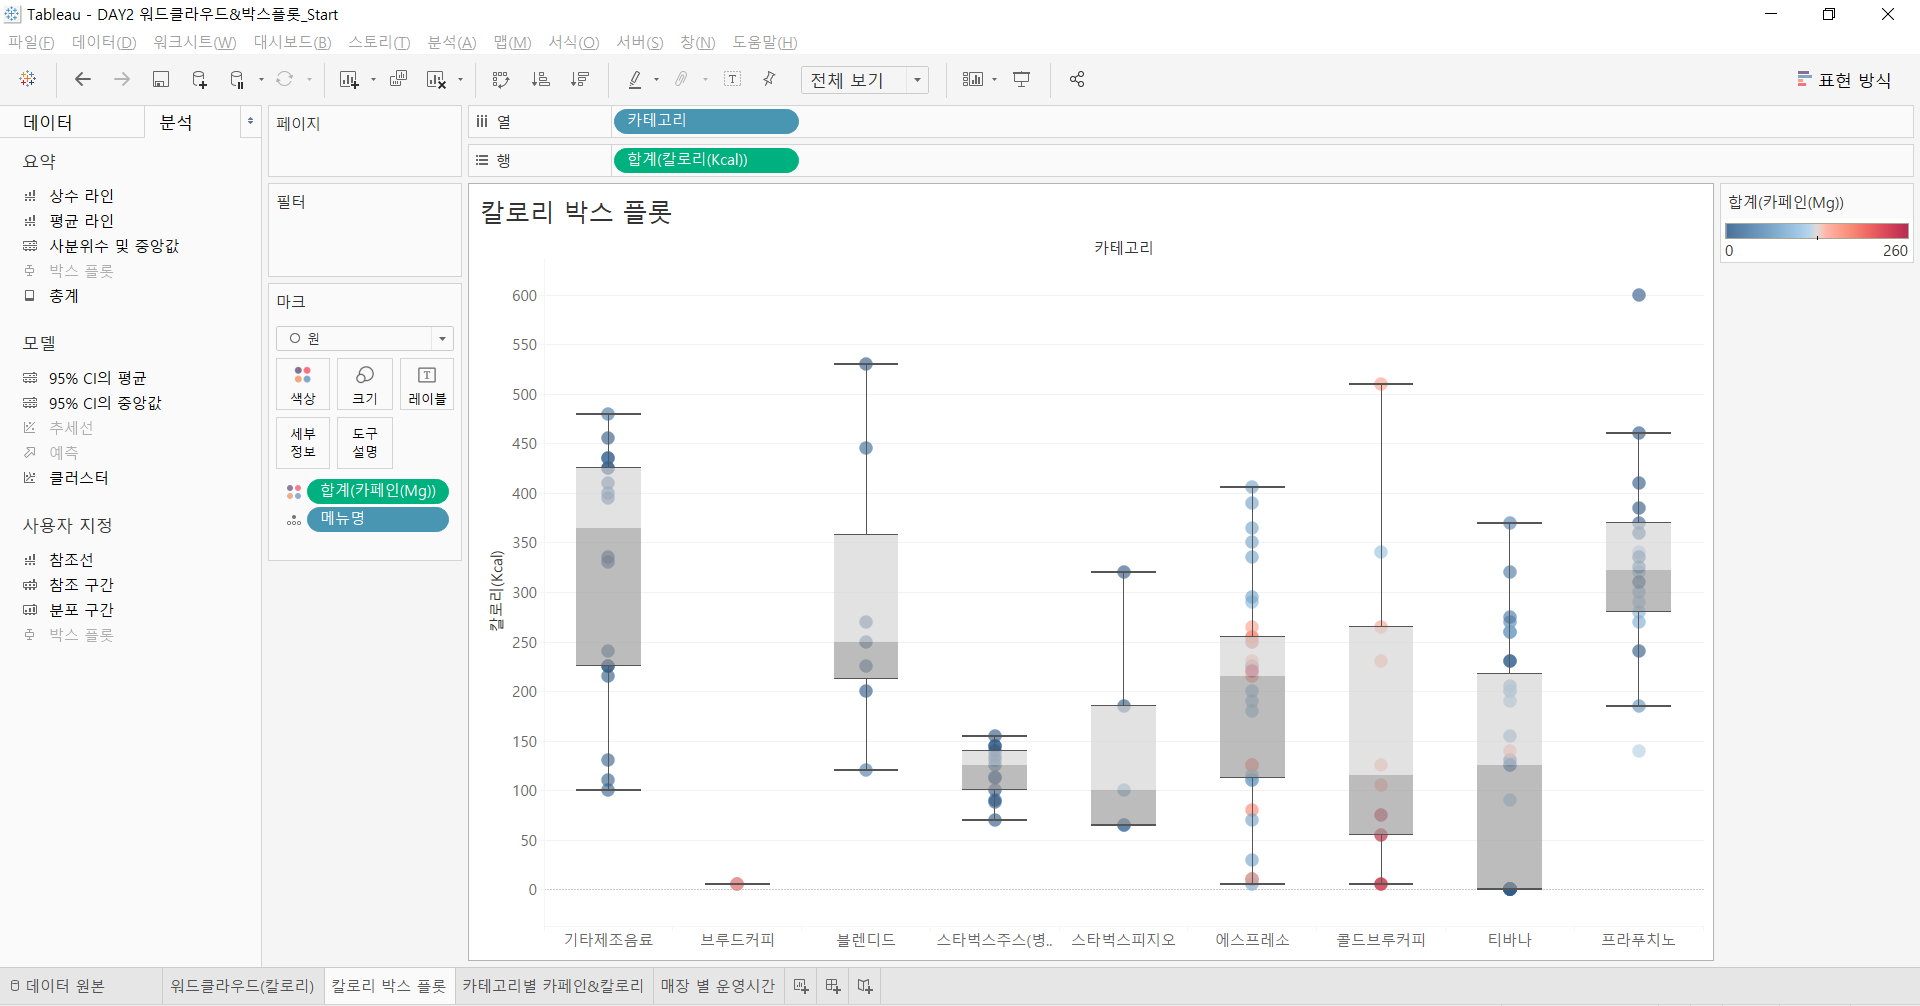Show or hide cards toolbar icon

tap(973, 79)
